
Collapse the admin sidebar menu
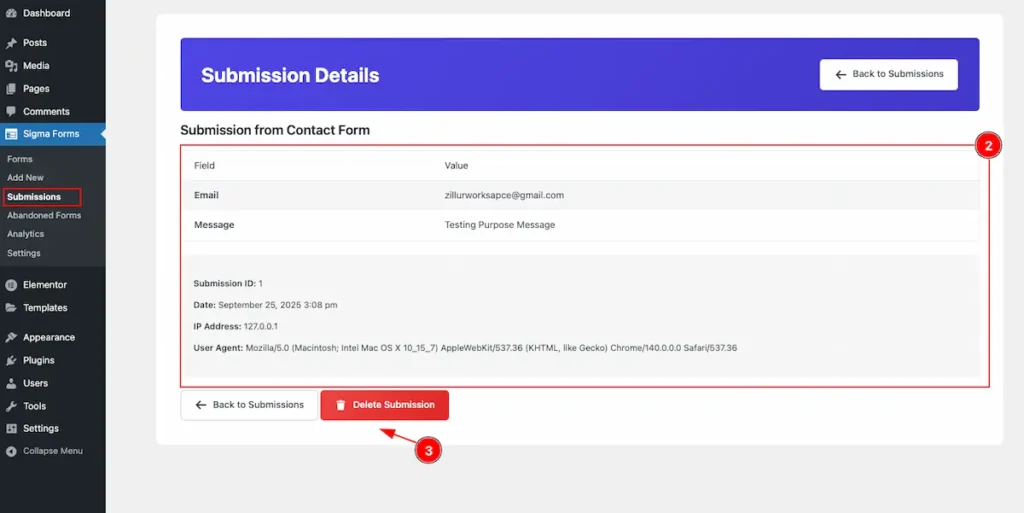pyautogui.click(x=52, y=451)
